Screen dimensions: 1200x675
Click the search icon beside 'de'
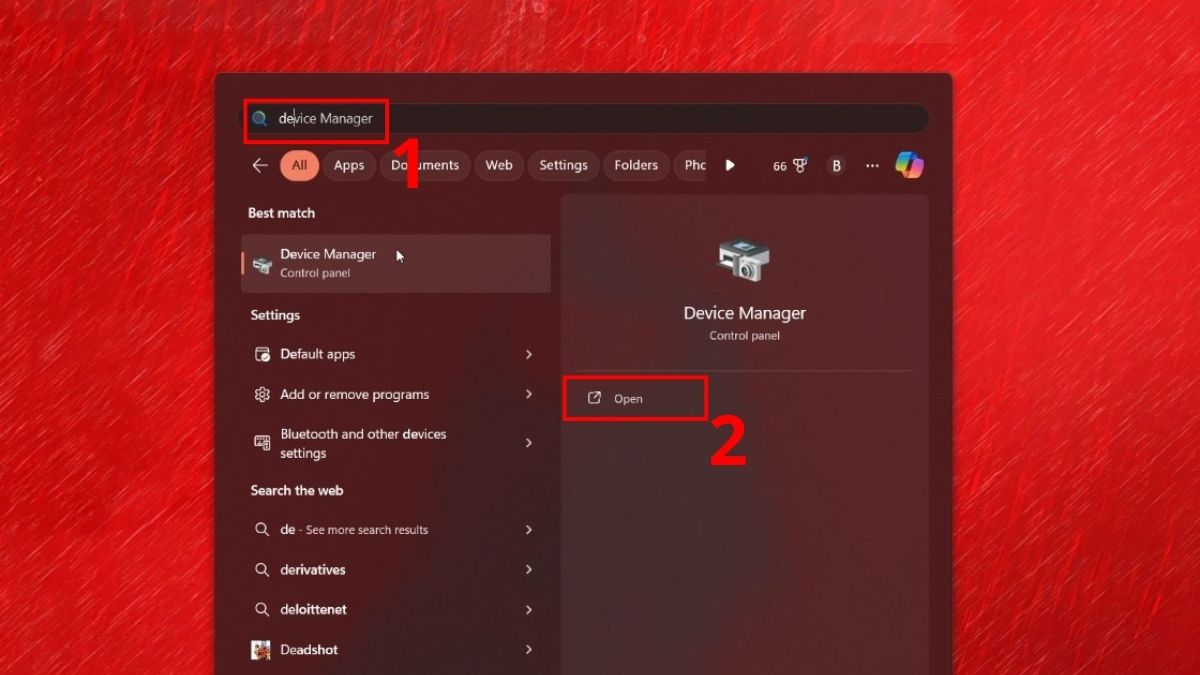pyautogui.click(x=262, y=529)
